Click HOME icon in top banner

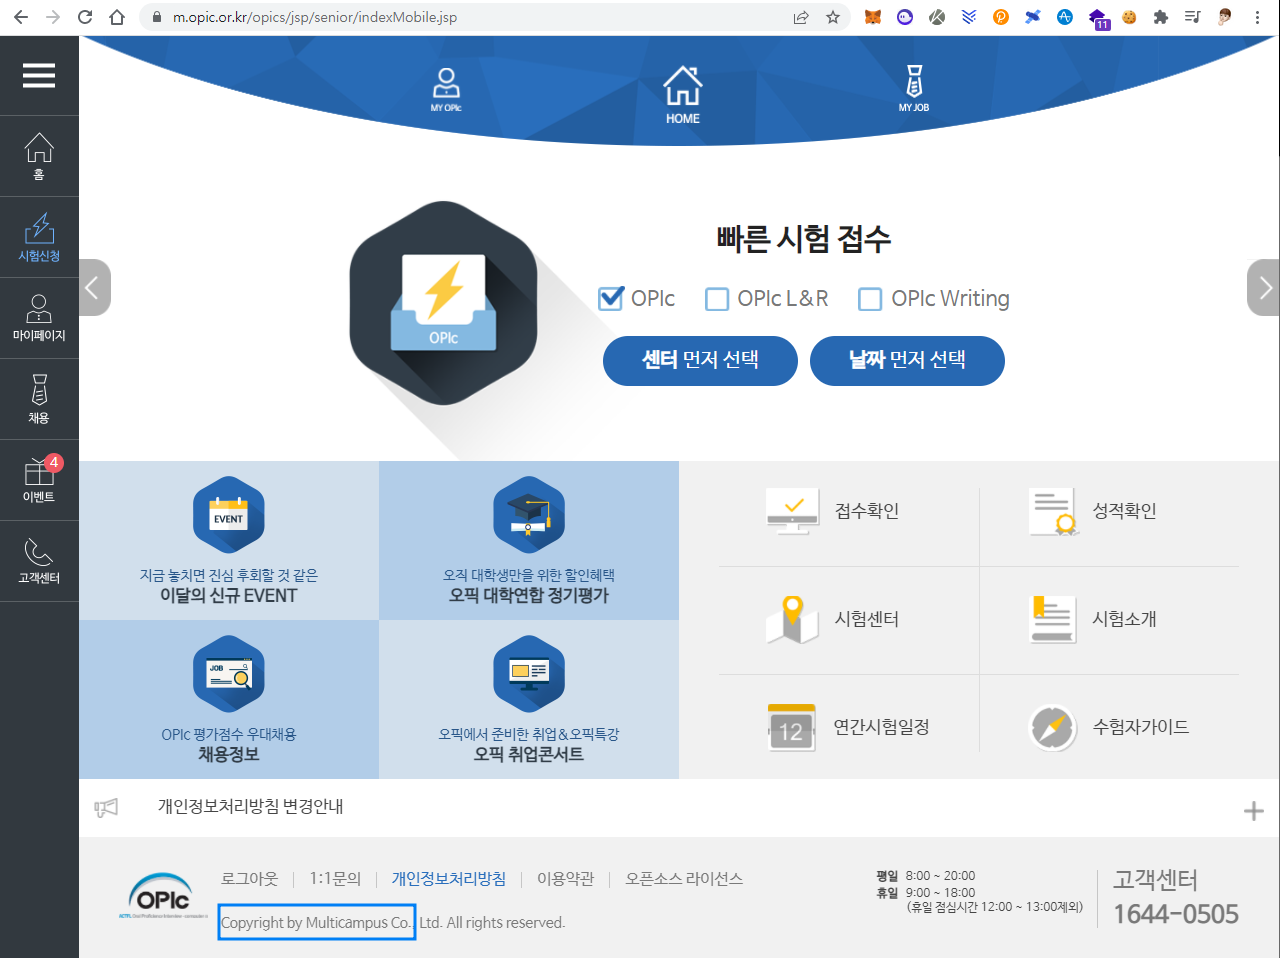(x=683, y=95)
